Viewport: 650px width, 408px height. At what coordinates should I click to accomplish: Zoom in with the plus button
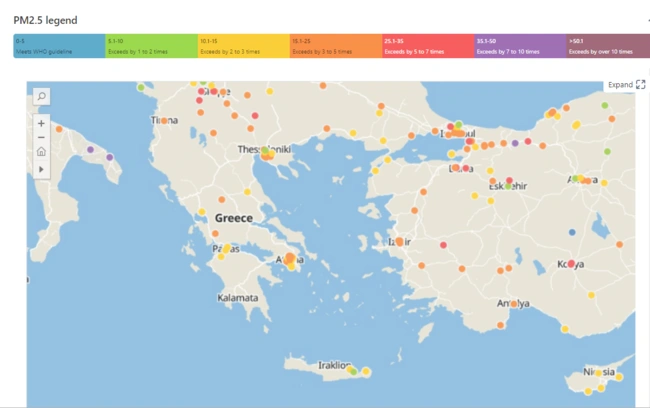coord(41,124)
